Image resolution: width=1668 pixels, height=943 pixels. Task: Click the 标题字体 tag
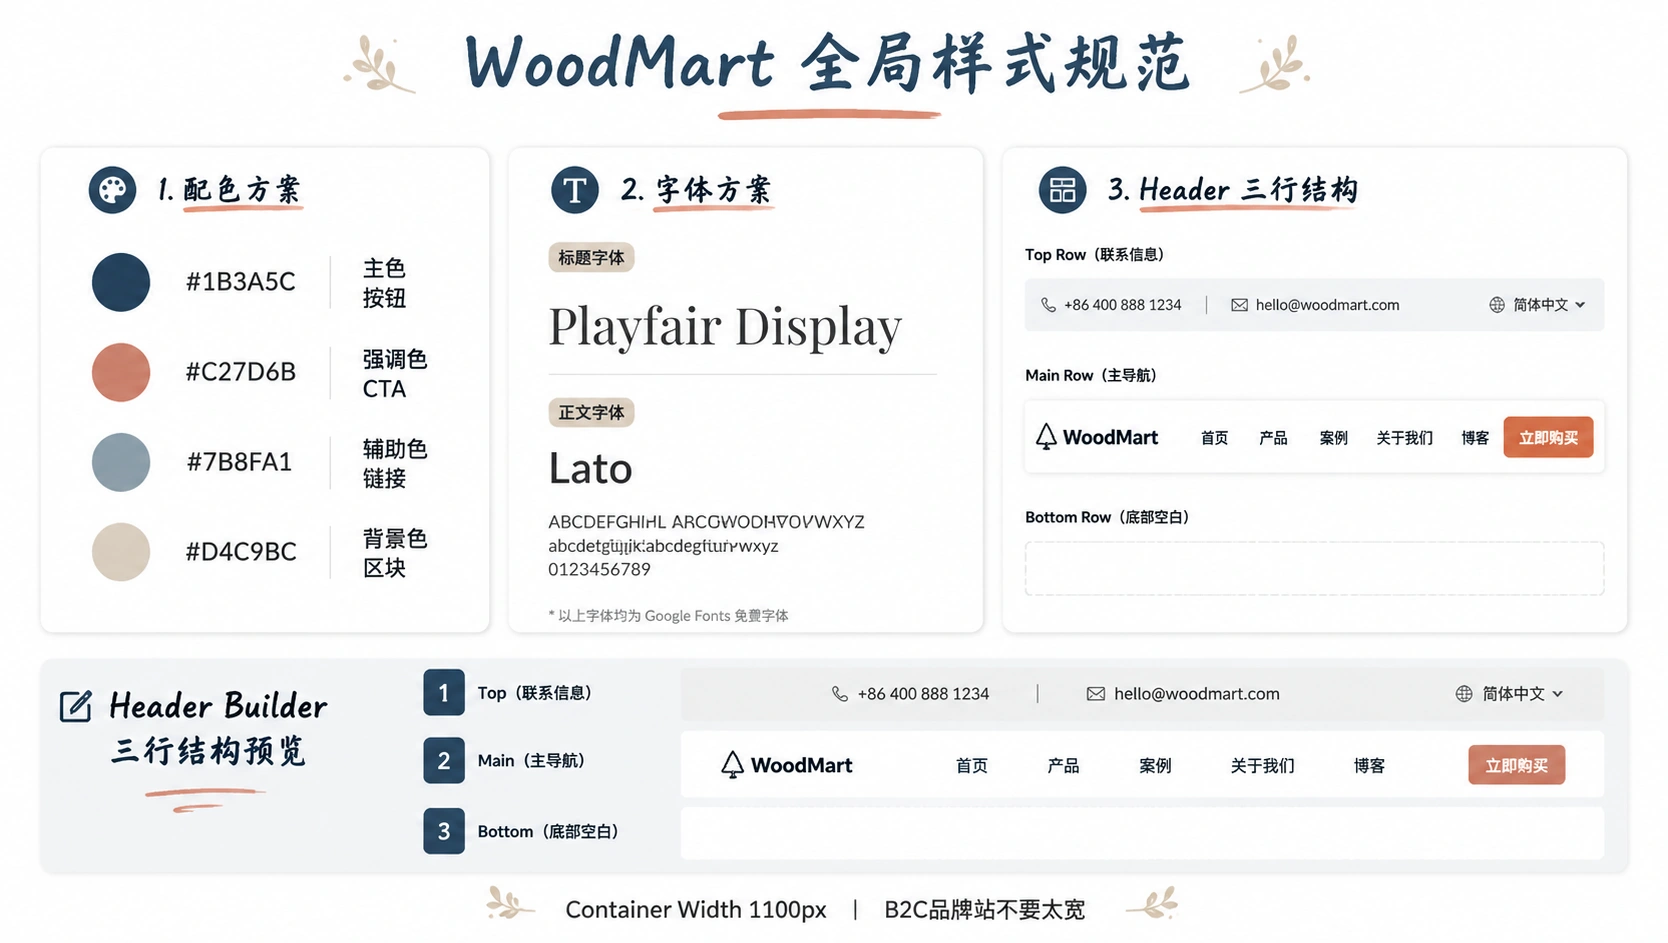[x=591, y=258]
